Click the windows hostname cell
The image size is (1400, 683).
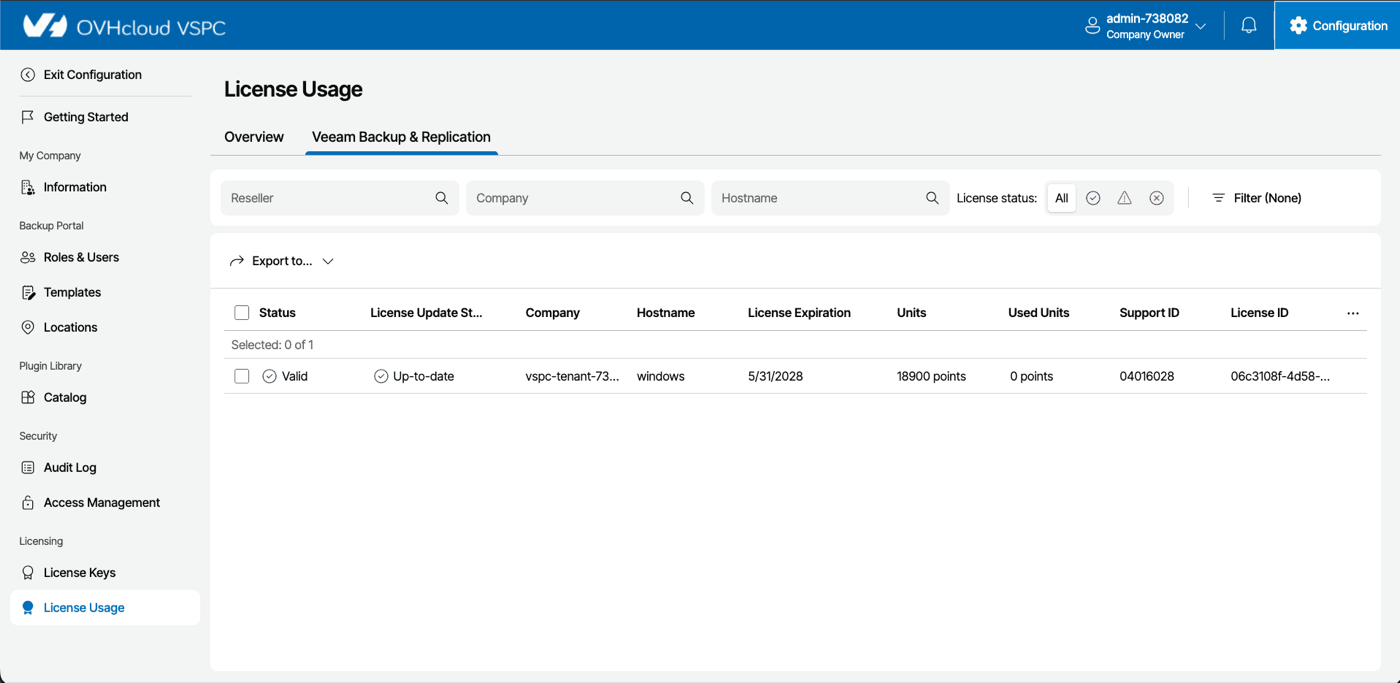pos(660,376)
